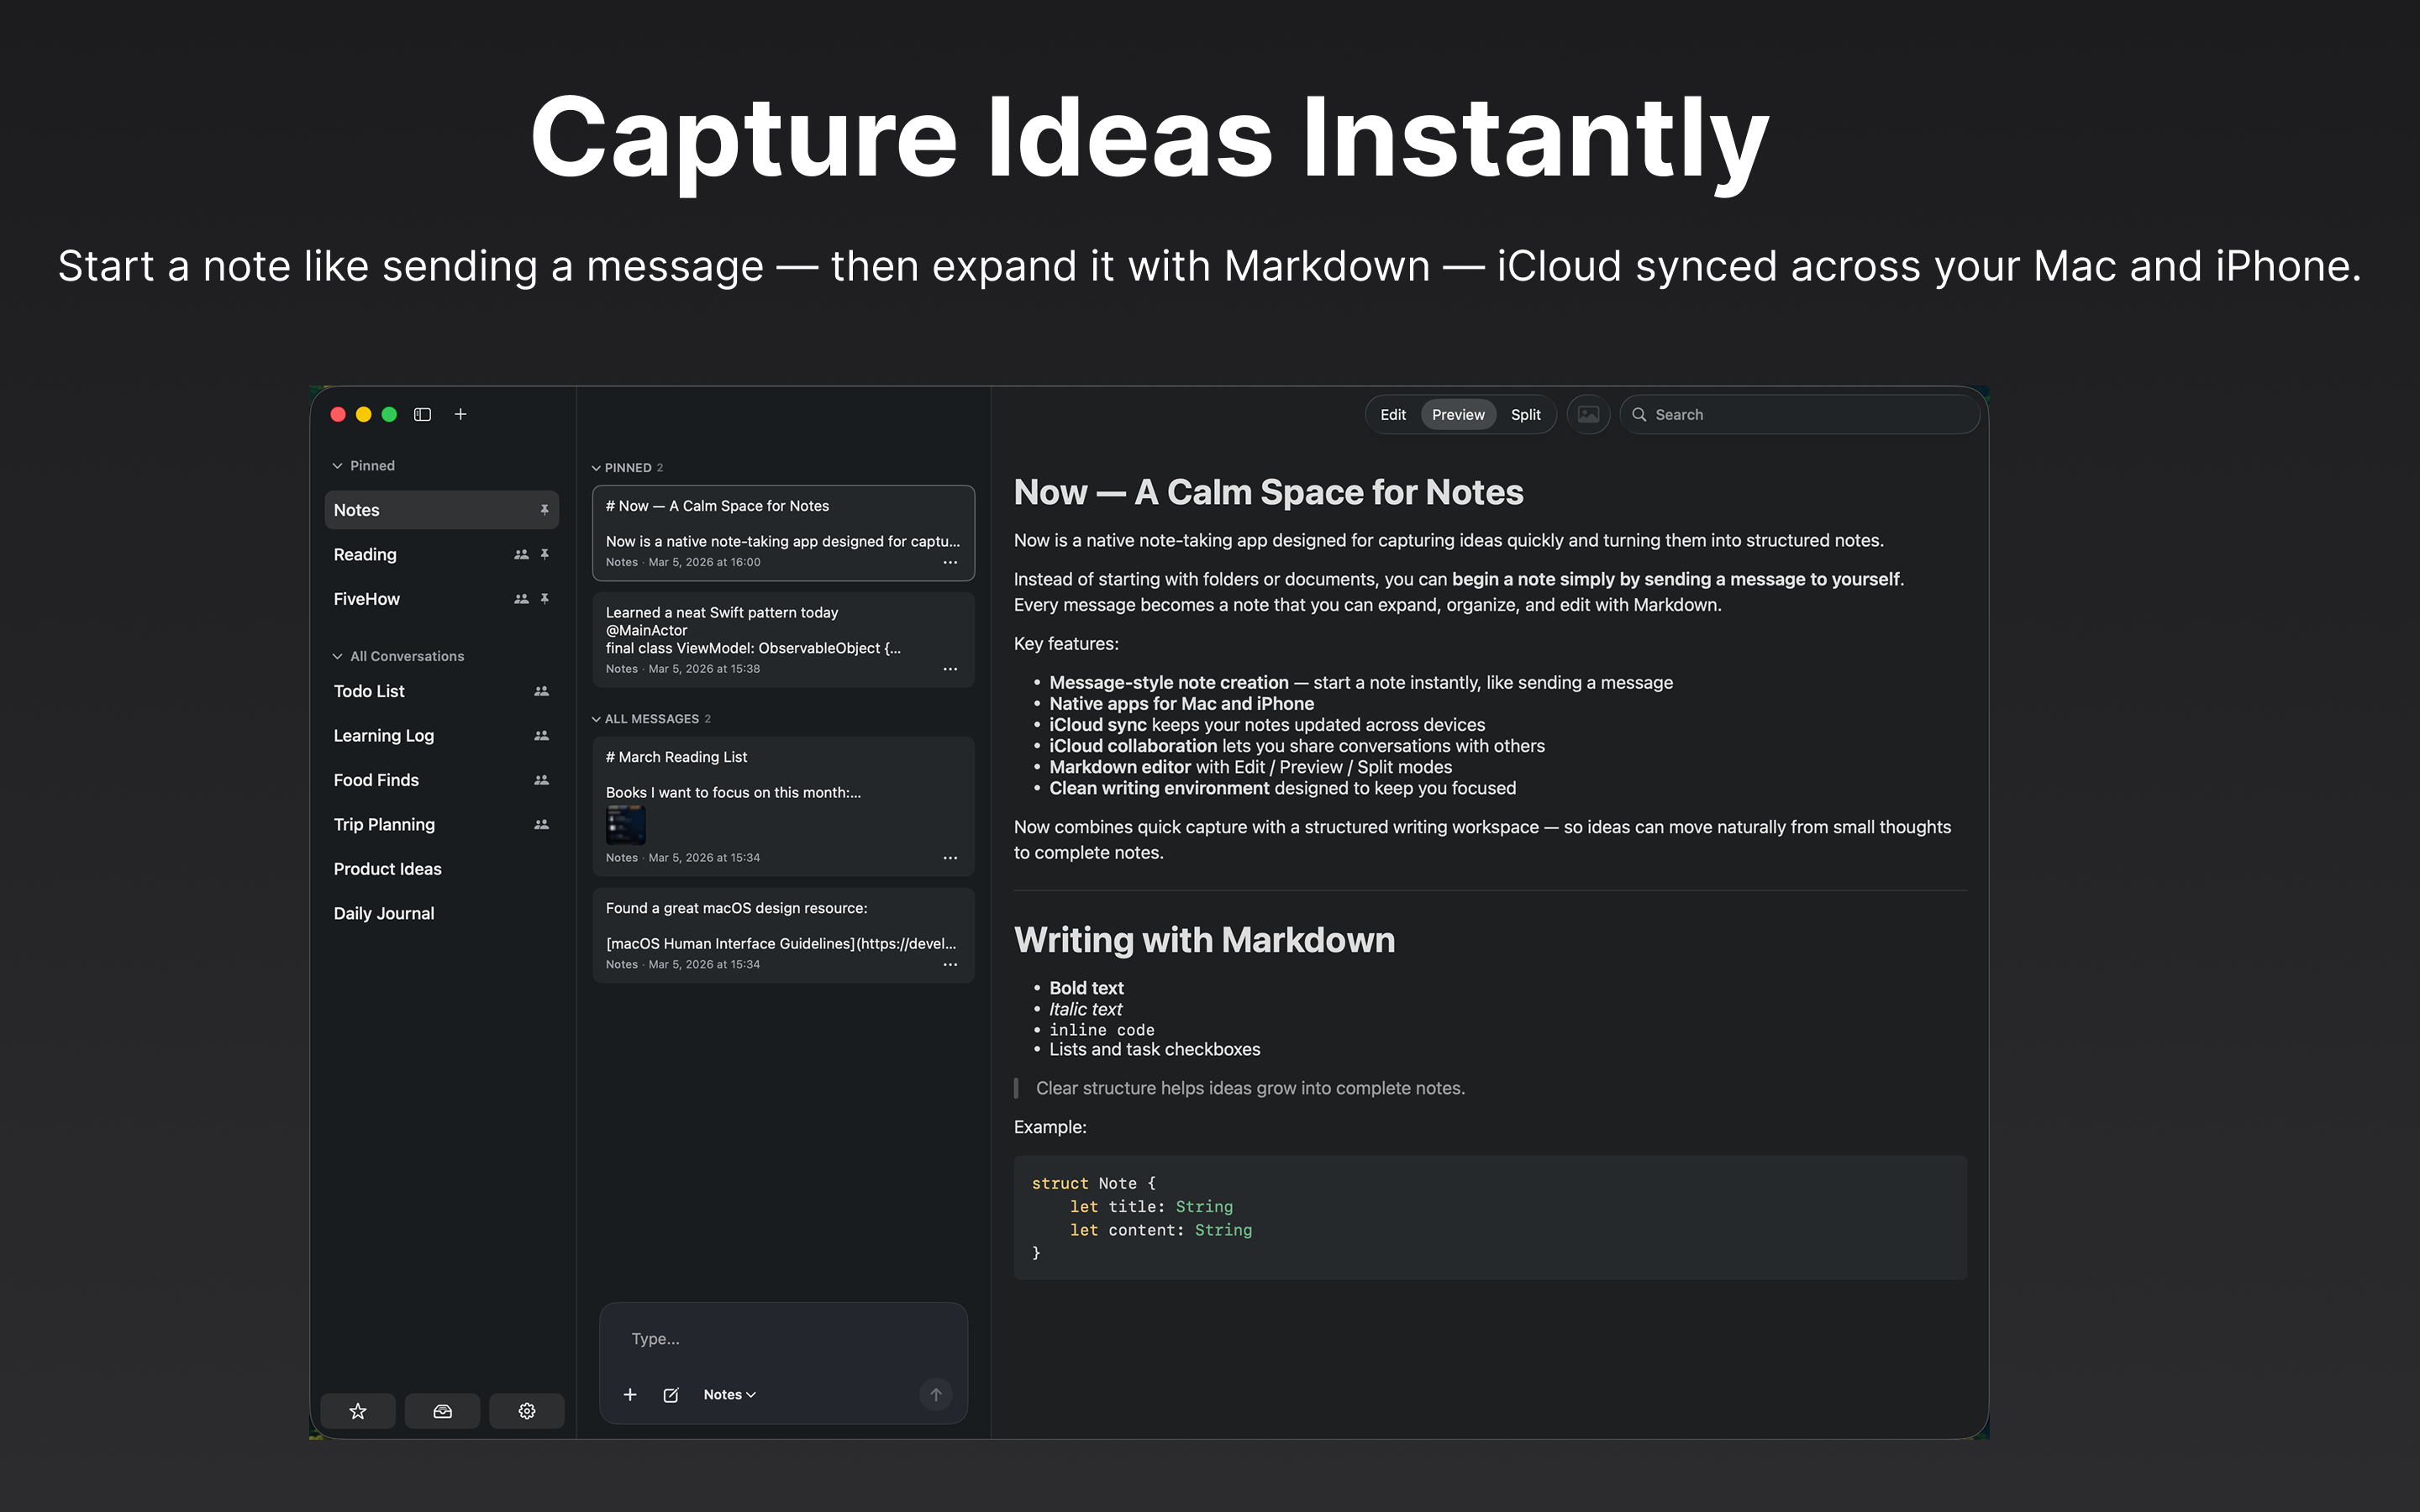Click the attachment plus icon below Type field
2420x1512 pixels.
pos(630,1395)
